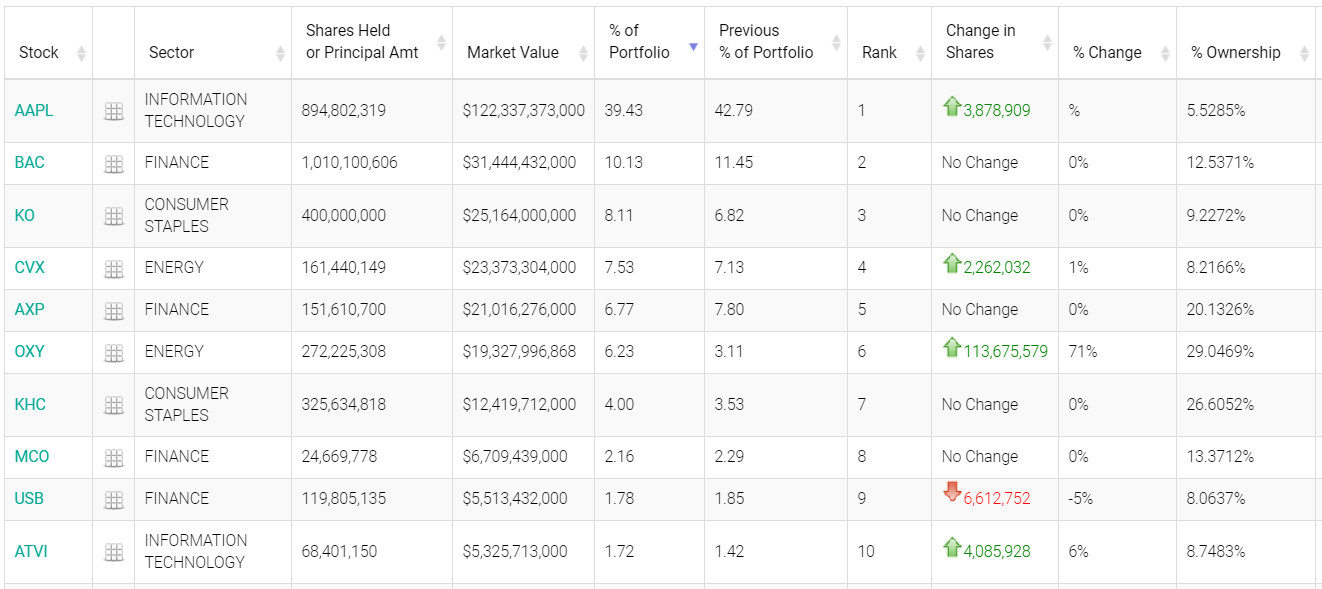Sort by Market Value column
The height and width of the screenshot is (589, 1322).
tap(513, 52)
